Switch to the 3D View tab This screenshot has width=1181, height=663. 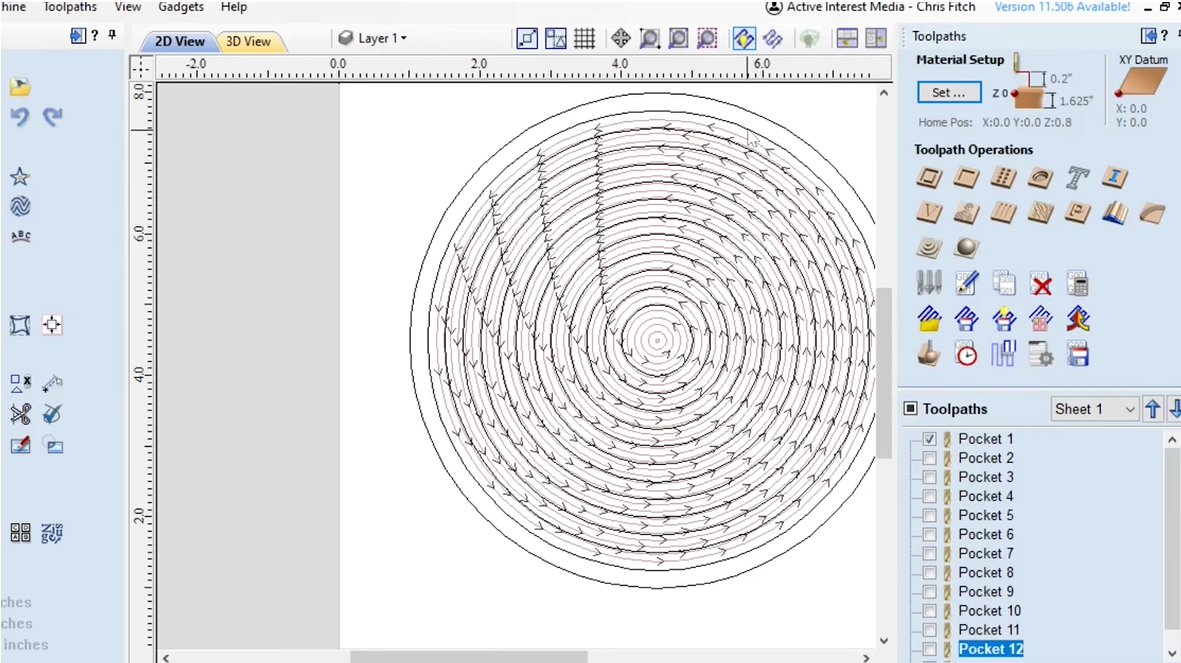[x=248, y=42]
